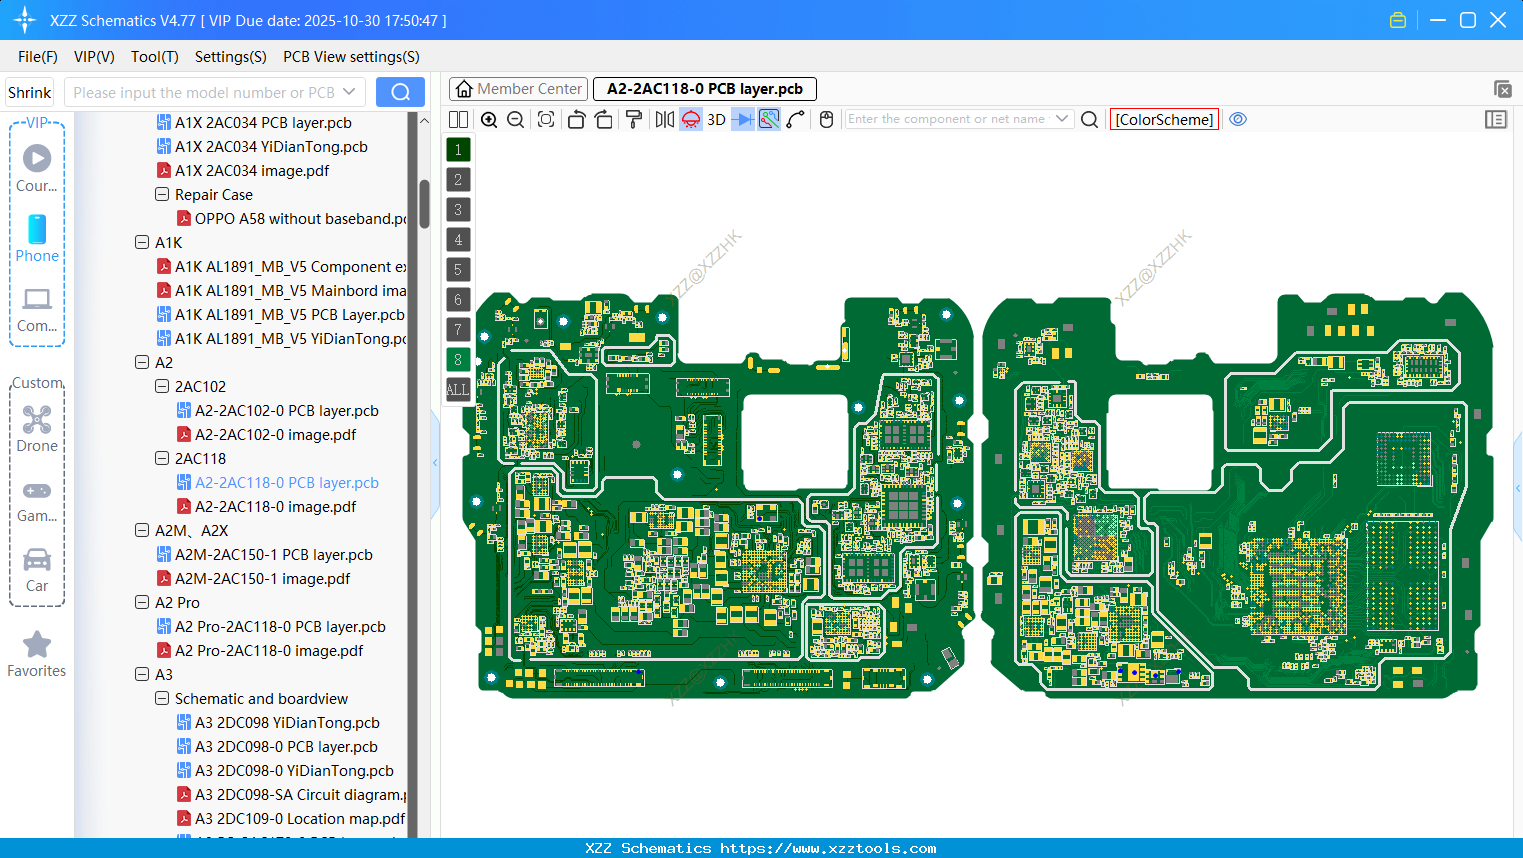Enable layer 1 in the layer selector
The height and width of the screenshot is (858, 1523).
coord(457,149)
